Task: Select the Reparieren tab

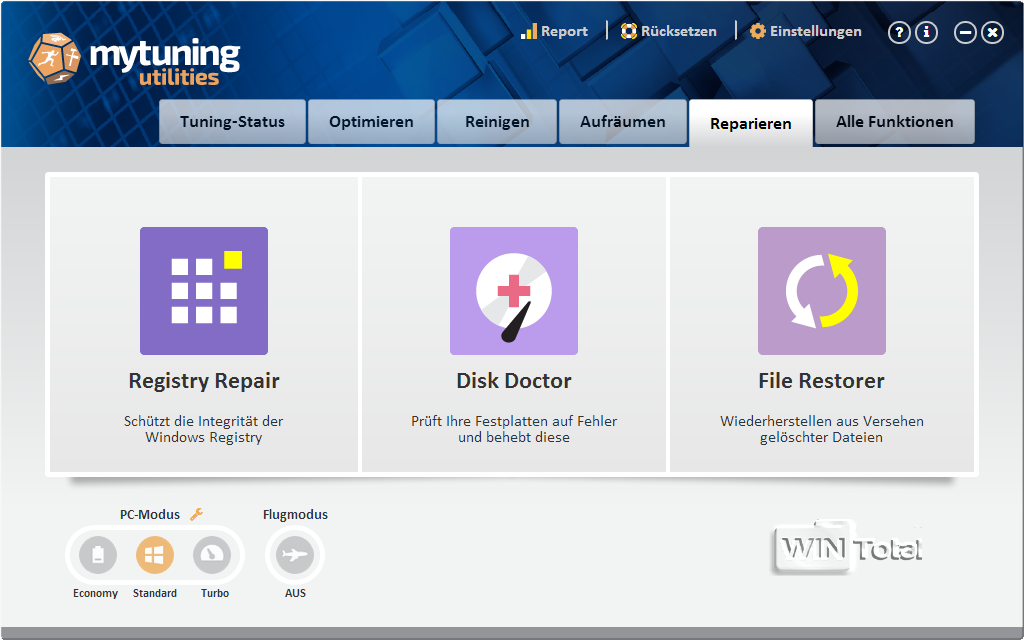Action: pyautogui.click(x=751, y=123)
